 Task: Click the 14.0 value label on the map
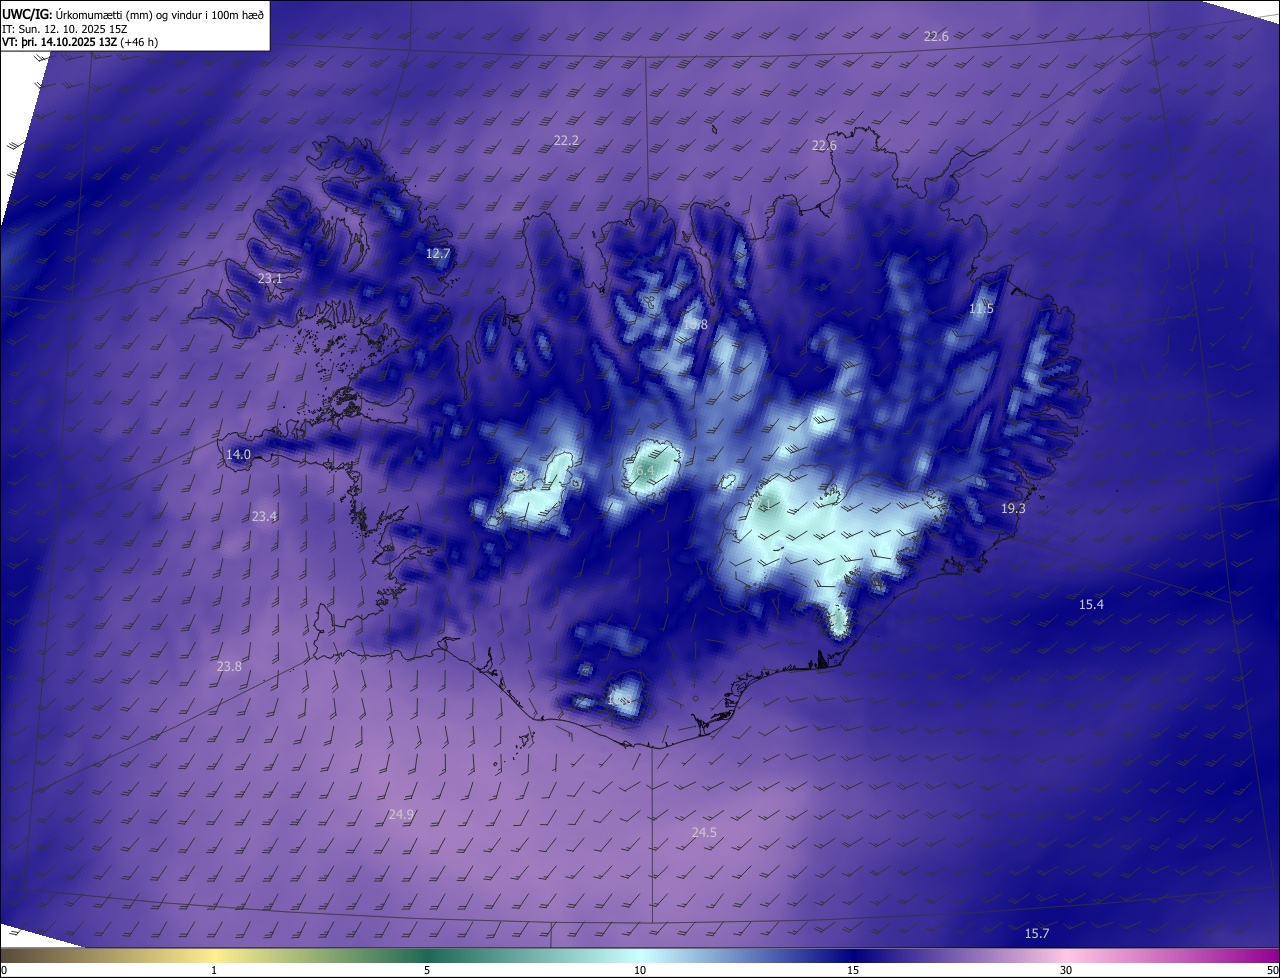coord(238,455)
